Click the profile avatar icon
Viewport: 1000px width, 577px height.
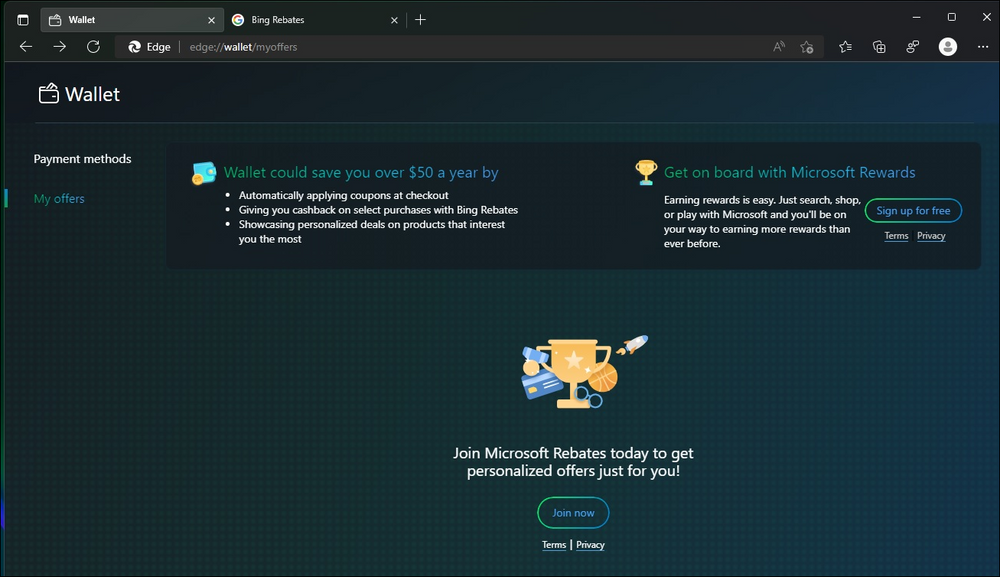click(947, 46)
